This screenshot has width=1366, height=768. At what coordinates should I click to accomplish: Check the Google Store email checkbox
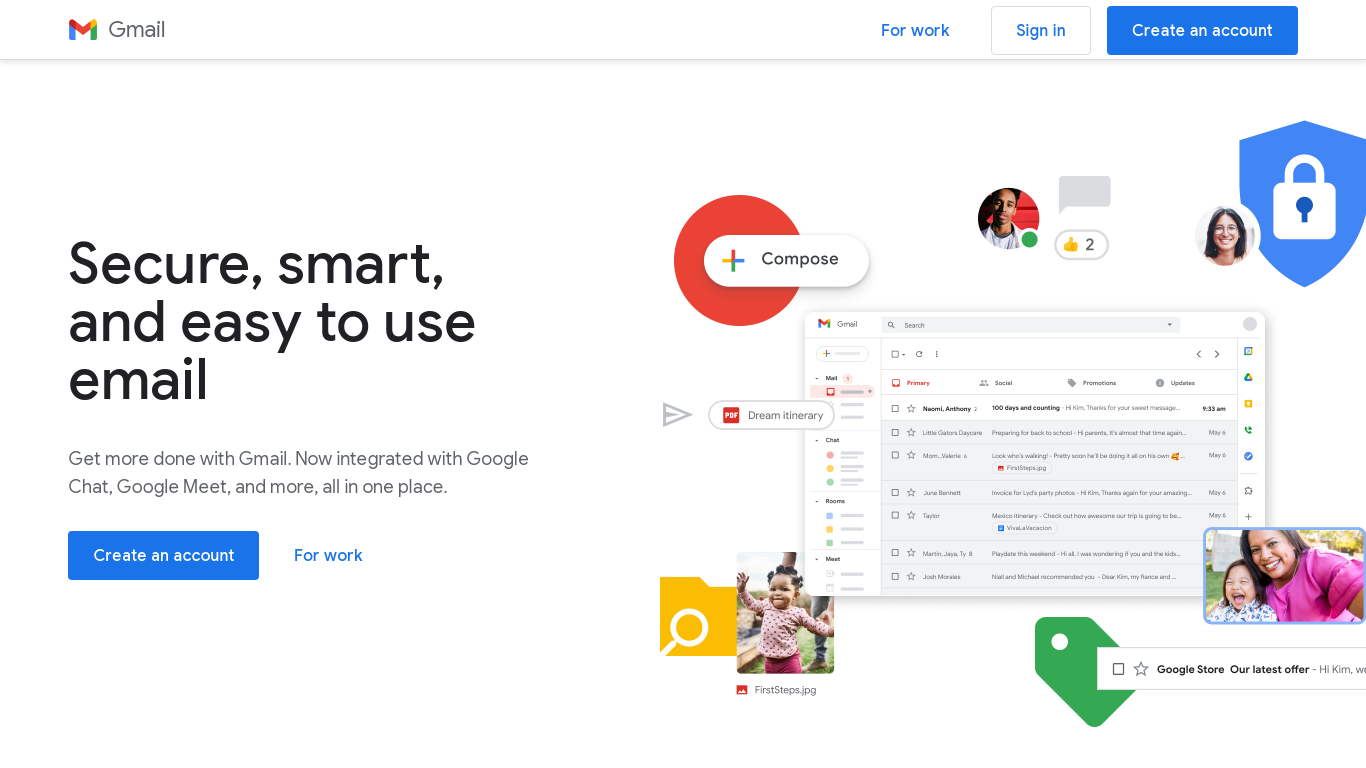pos(1118,669)
